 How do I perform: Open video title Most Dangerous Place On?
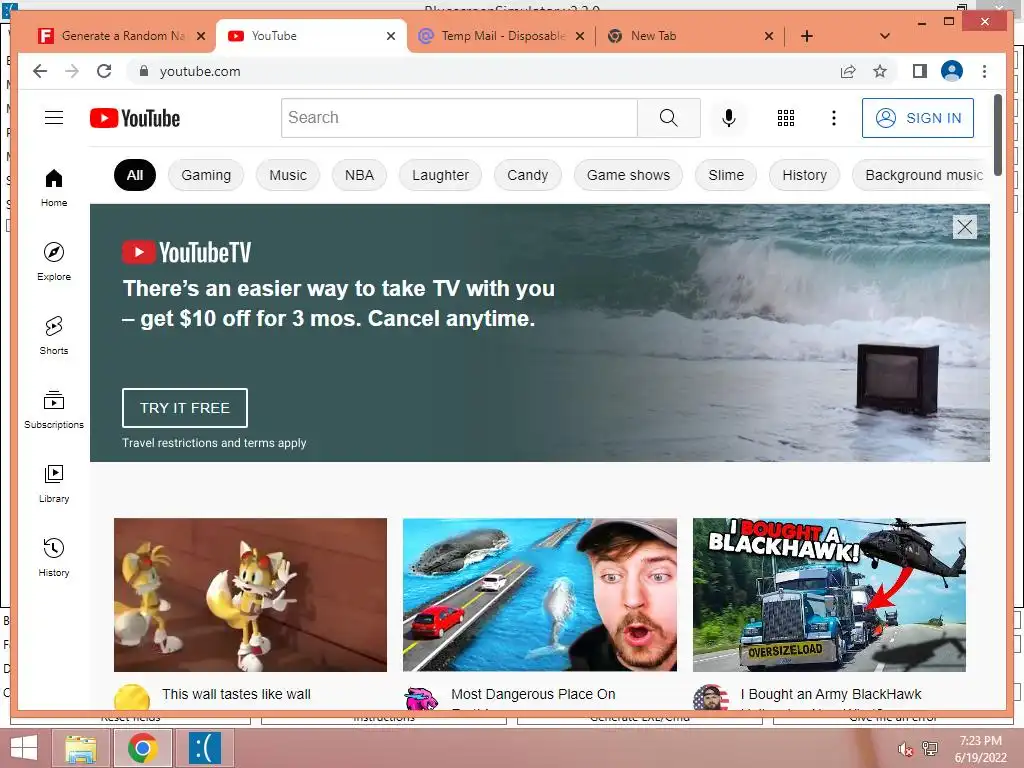[x=533, y=694]
